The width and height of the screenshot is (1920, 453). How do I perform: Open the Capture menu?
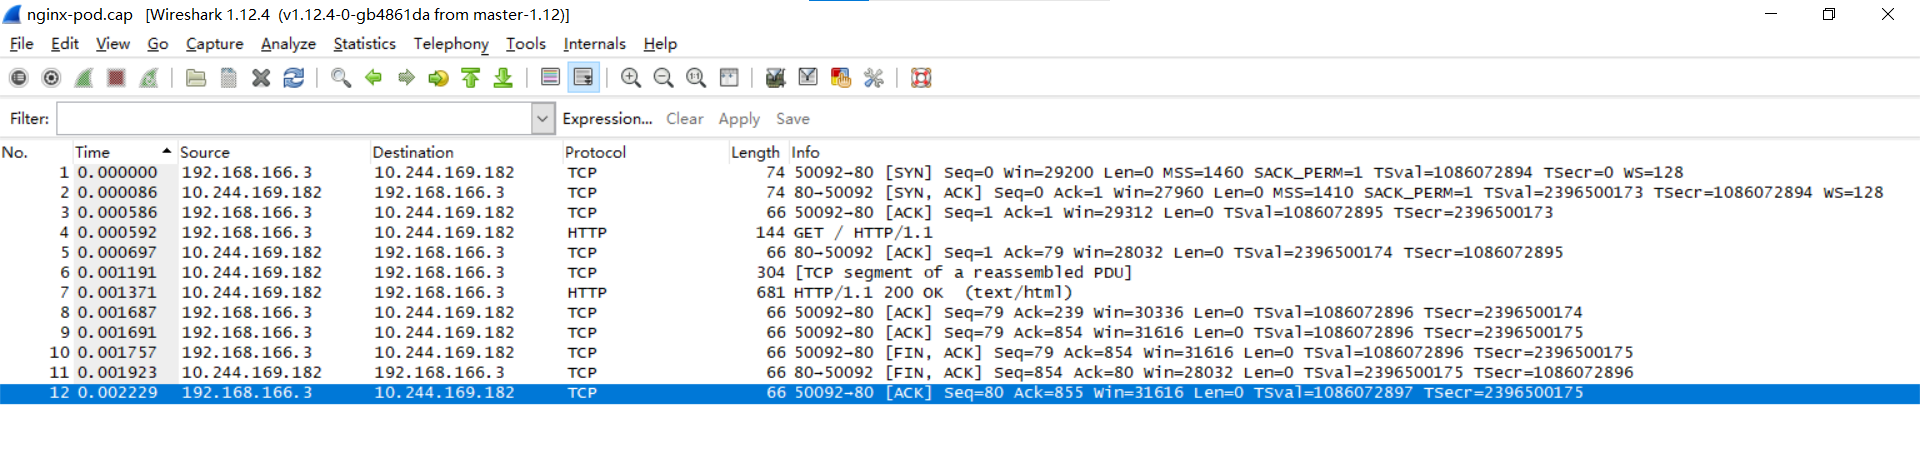pyautogui.click(x=215, y=44)
